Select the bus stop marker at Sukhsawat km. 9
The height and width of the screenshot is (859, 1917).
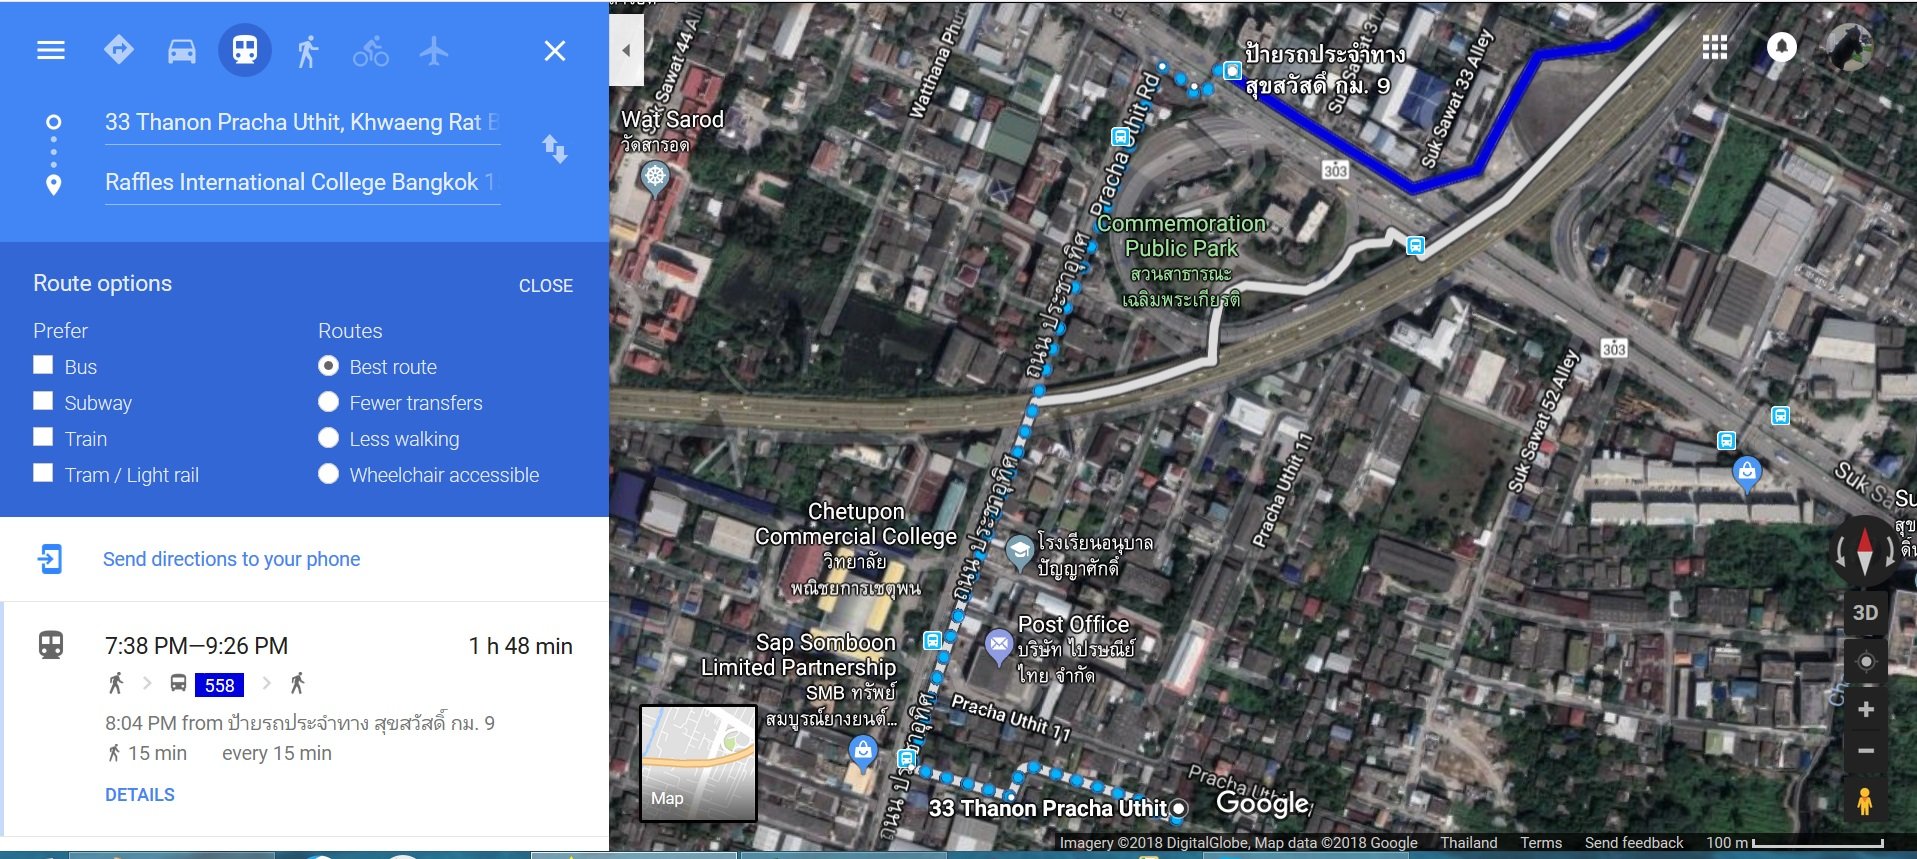pos(1232,71)
